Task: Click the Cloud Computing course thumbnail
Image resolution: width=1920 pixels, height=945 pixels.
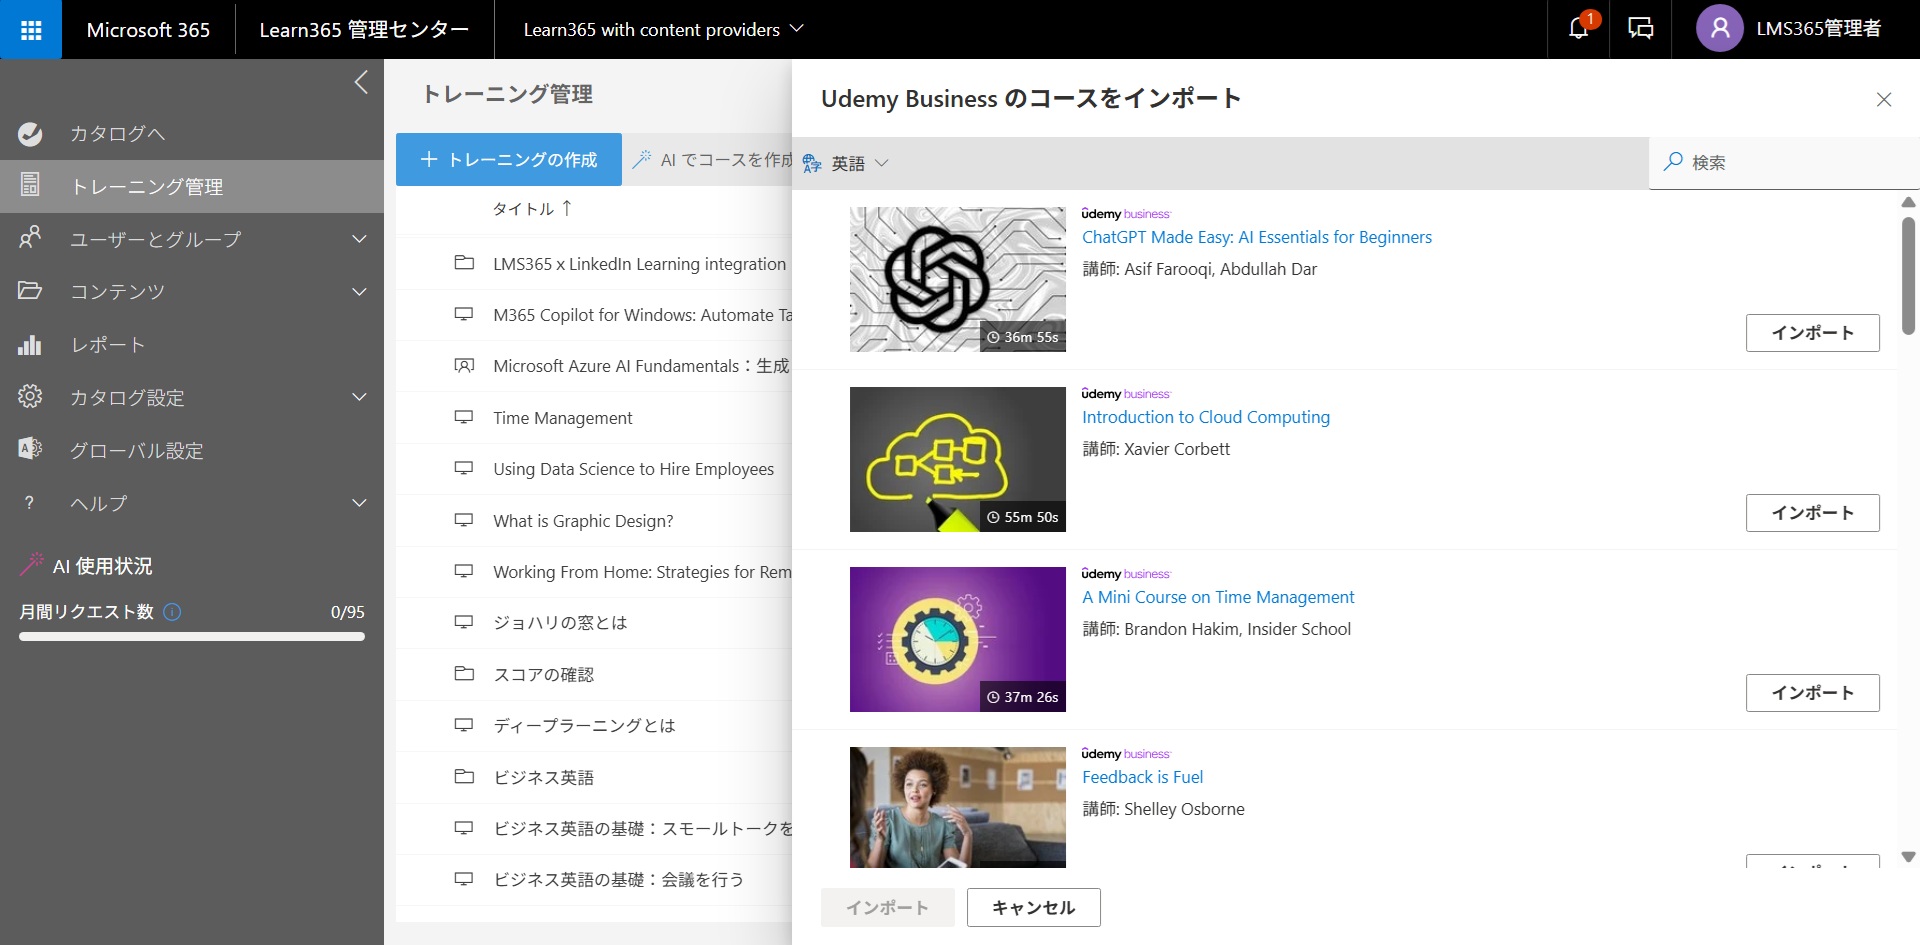Action: click(958, 459)
